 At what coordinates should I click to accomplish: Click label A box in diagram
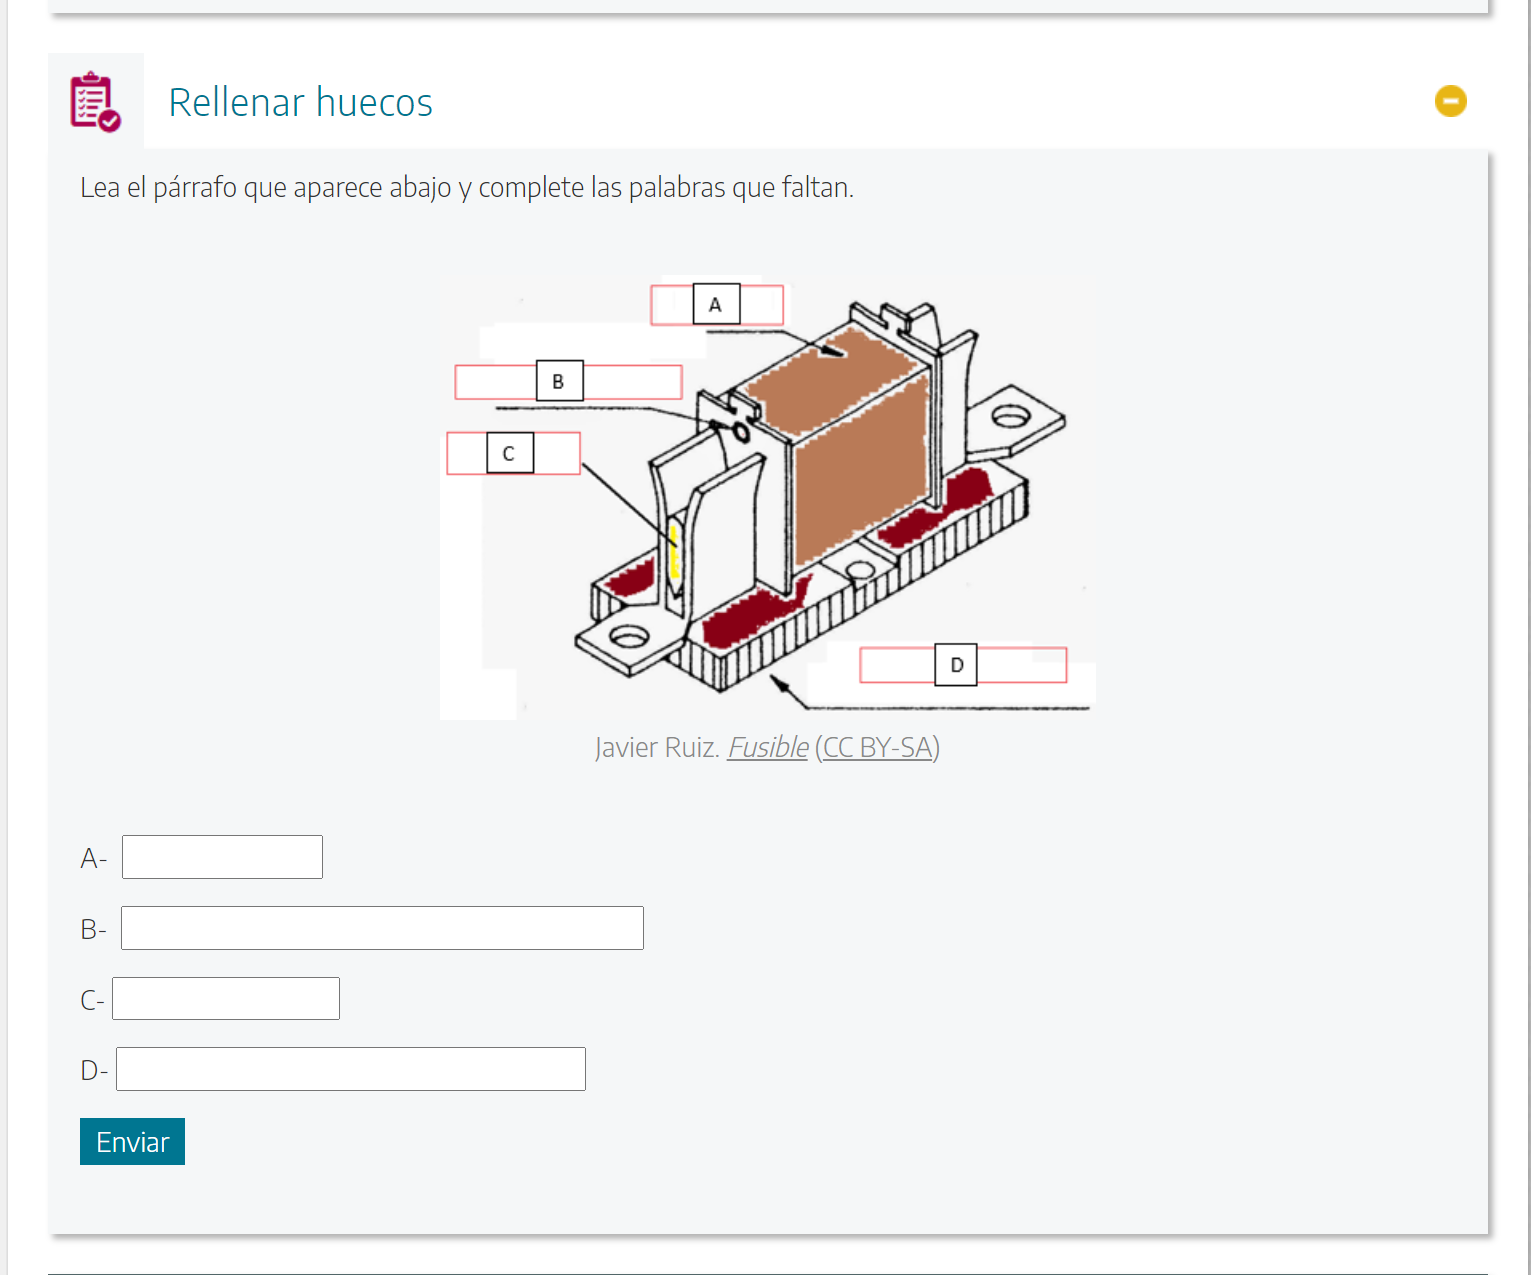coord(716,305)
